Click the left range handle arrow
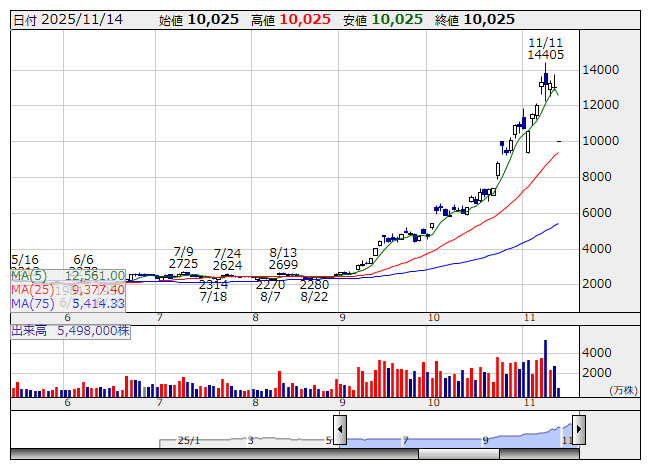 coord(339,431)
